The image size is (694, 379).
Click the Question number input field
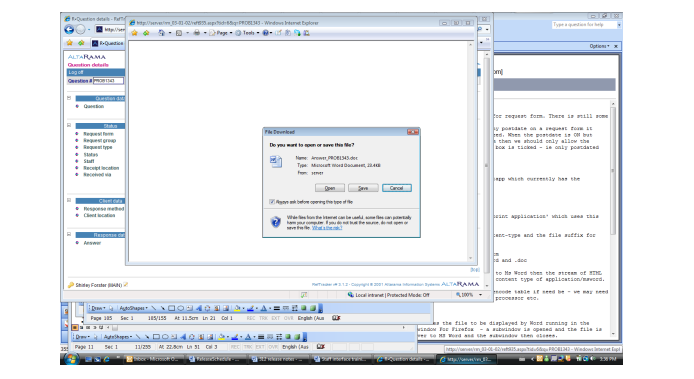coord(108,81)
